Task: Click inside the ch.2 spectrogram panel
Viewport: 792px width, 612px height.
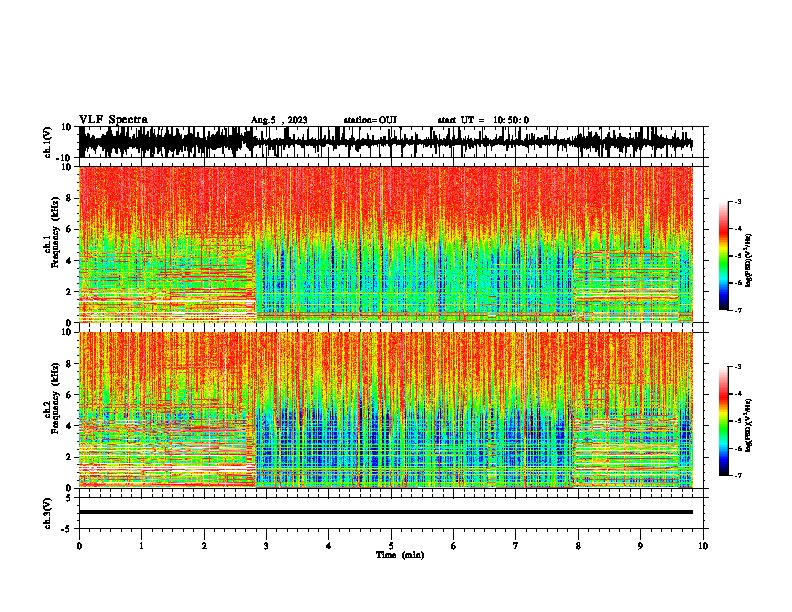Action: click(386, 410)
